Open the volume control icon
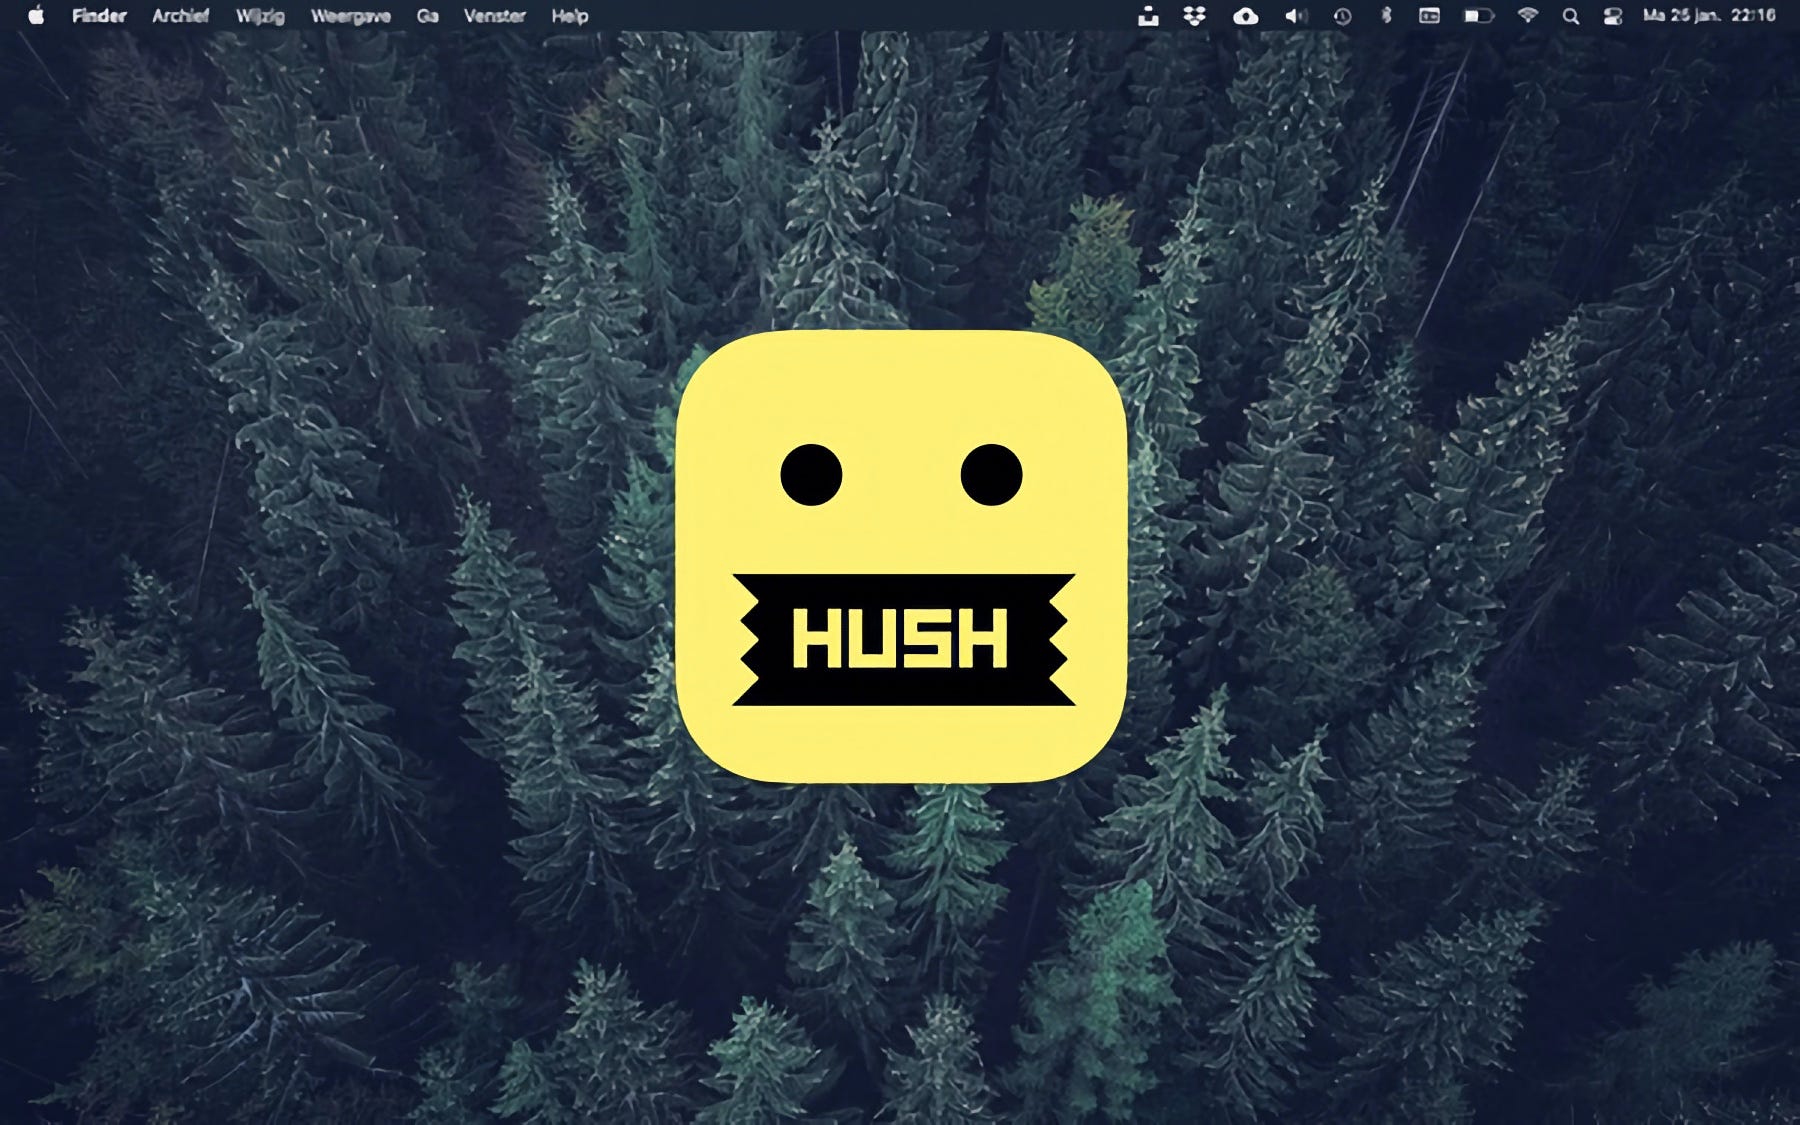This screenshot has width=1800, height=1125. pos(1295,16)
